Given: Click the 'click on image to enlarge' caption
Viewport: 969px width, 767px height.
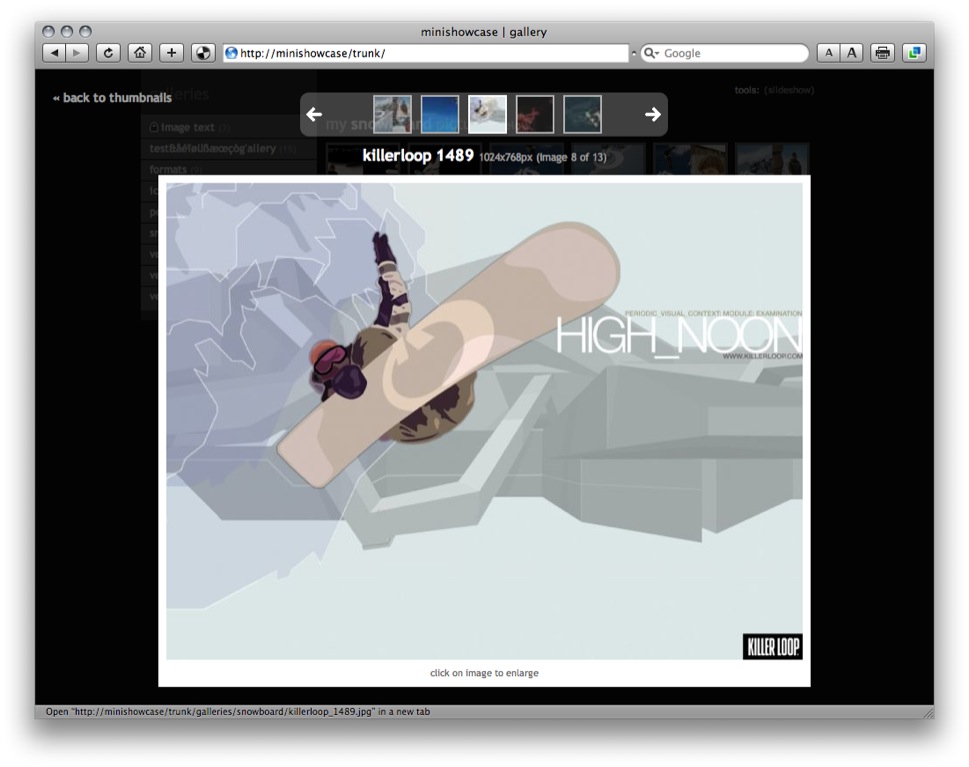Looking at the screenshot, I should click(x=484, y=673).
